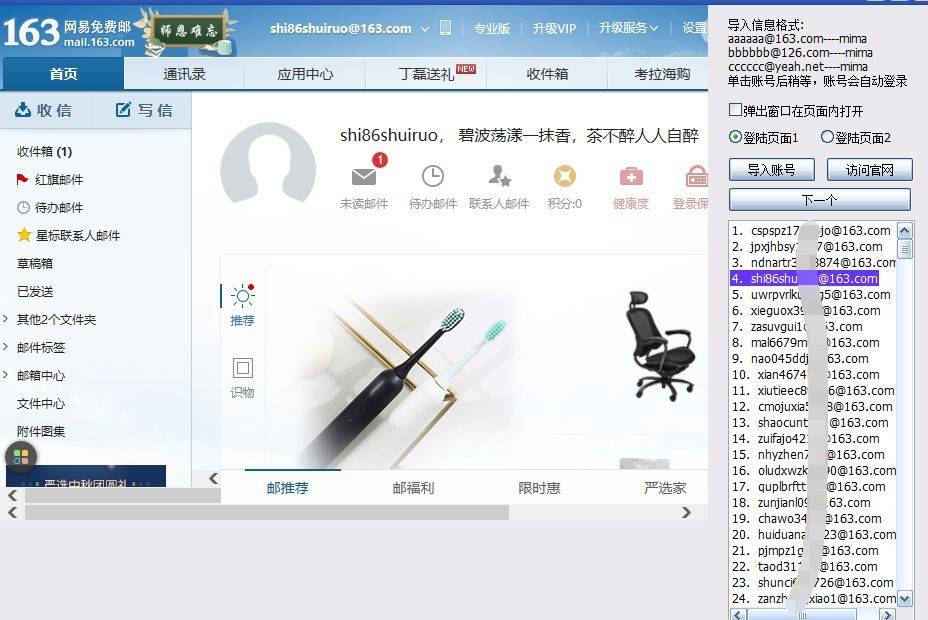Screen dimensions: 928x620
Task: Click the 访问官网 button
Action: point(869,170)
